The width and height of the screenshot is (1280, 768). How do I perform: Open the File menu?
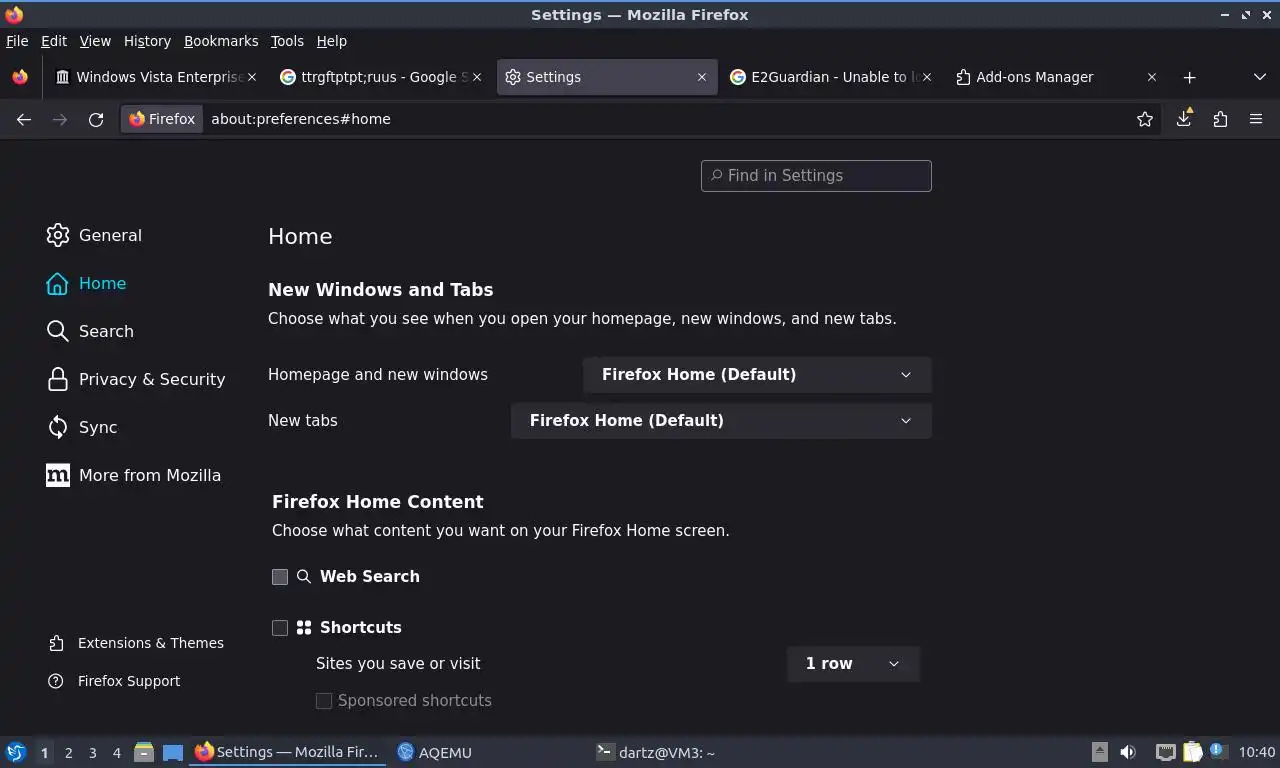tap(17, 41)
